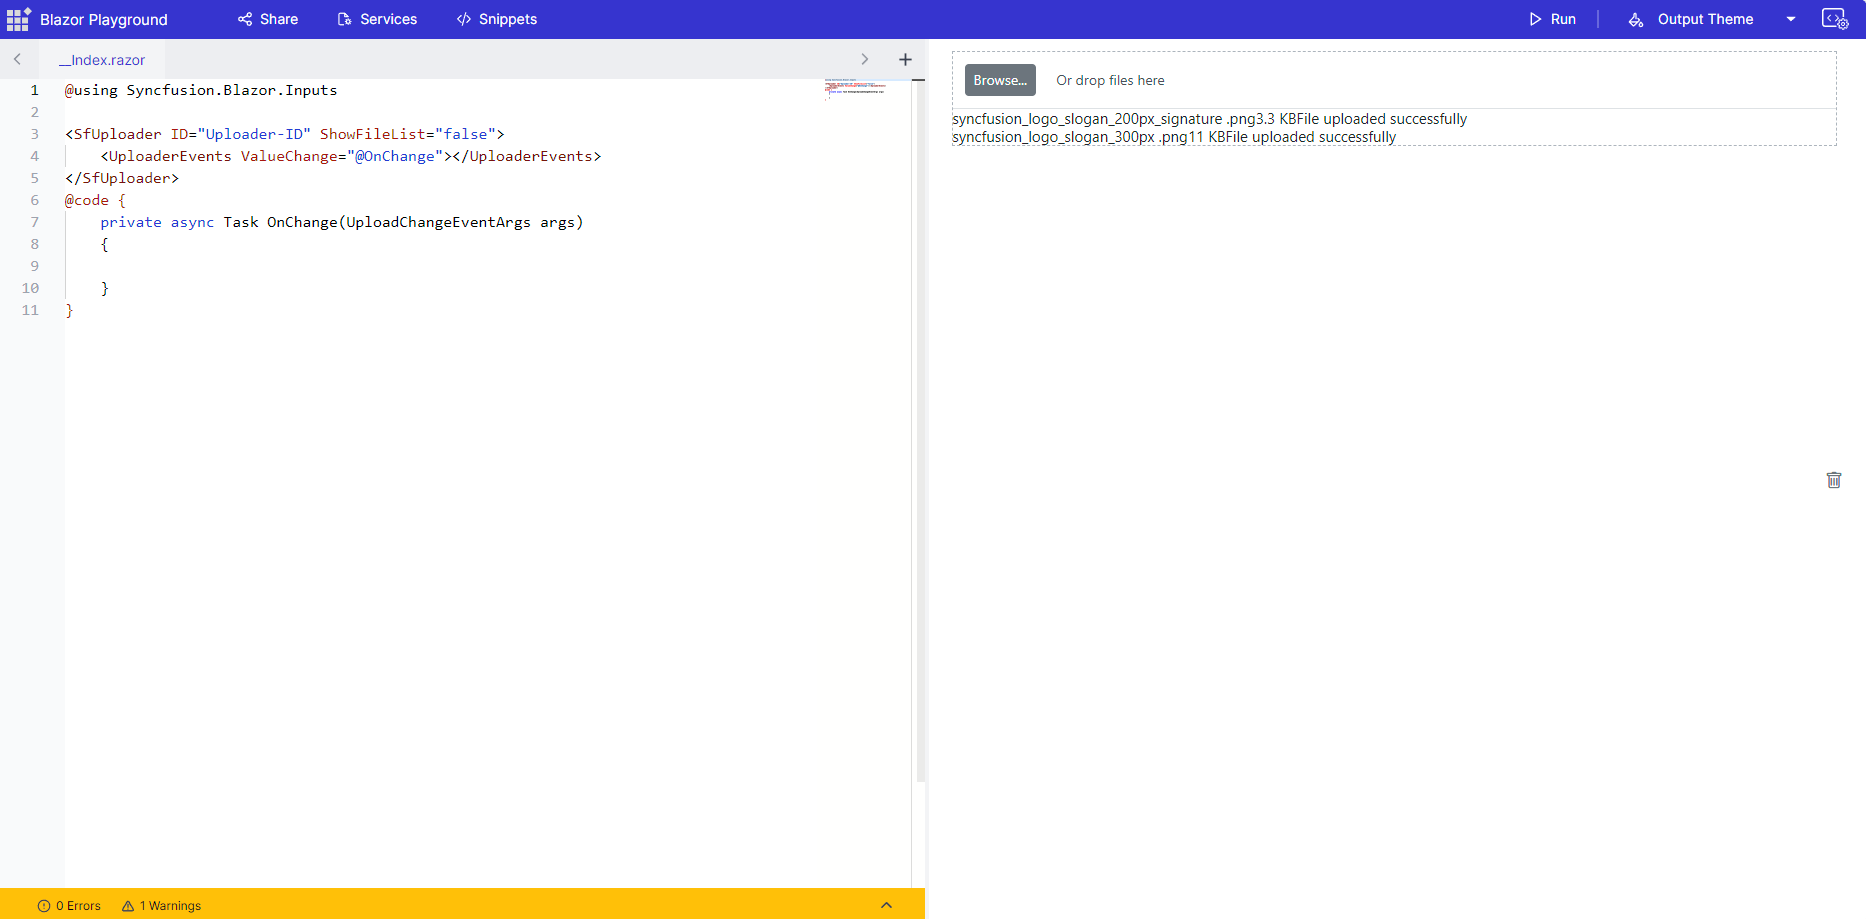Open the editor settings icon at top right
This screenshot has height=919, width=1866.
(1834, 19)
